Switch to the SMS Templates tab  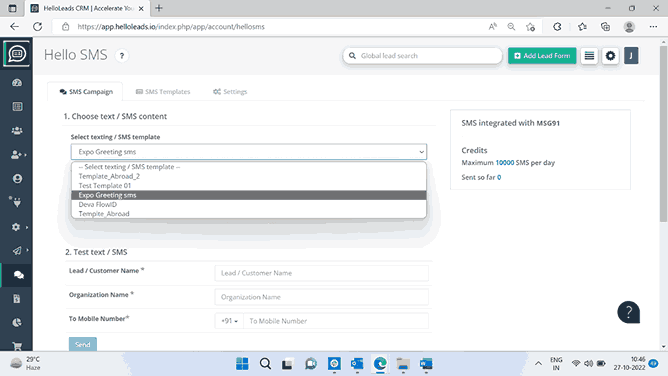coord(163,92)
